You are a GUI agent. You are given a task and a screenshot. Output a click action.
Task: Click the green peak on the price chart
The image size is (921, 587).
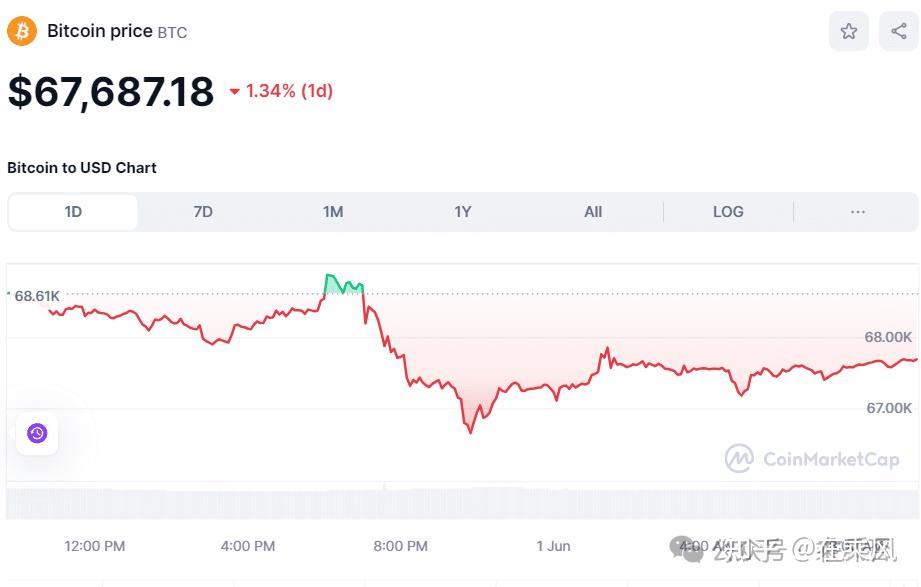click(343, 283)
